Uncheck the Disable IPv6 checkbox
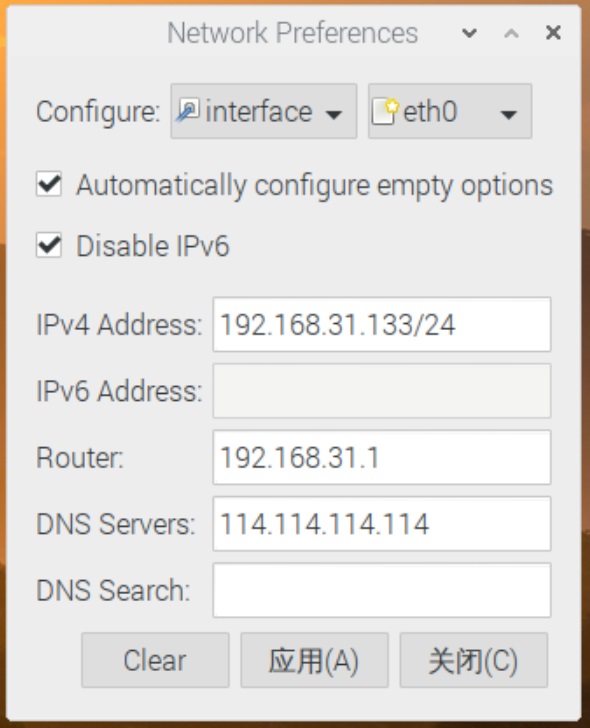The height and width of the screenshot is (728, 590). point(49,245)
